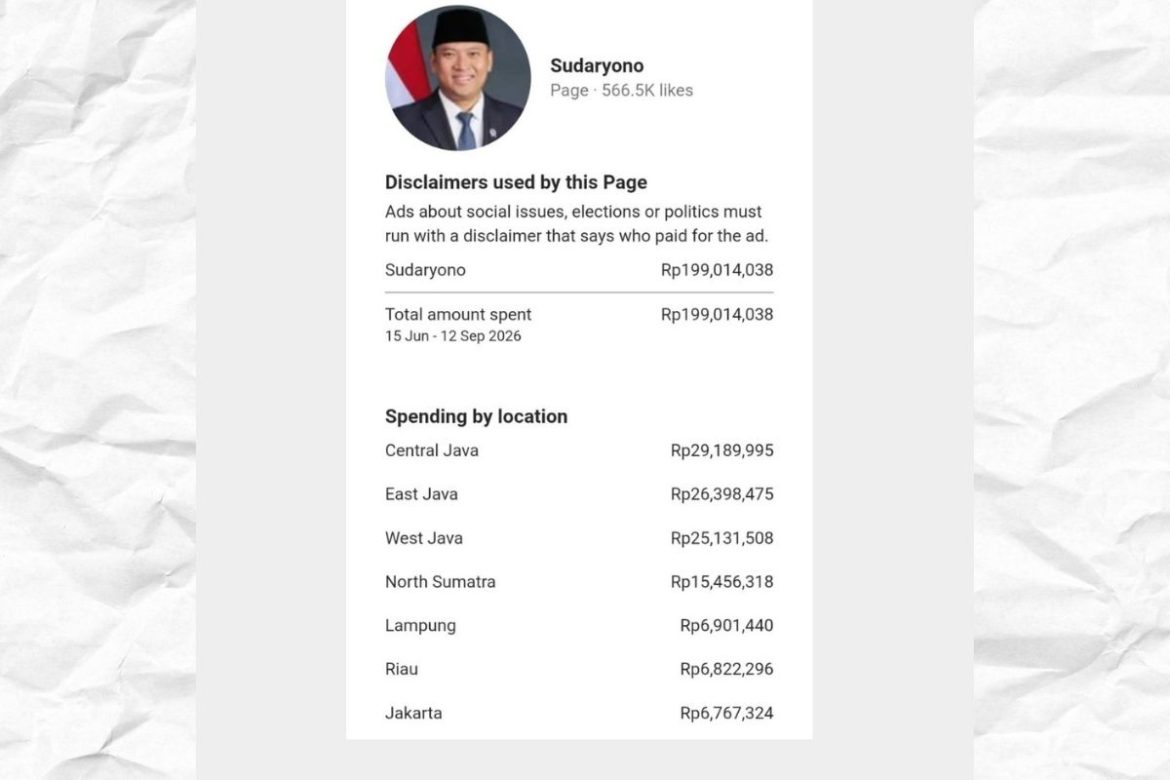Click the Rp6,767,324 spending amount
The height and width of the screenshot is (780, 1170).
pyautogui.click(x=726, y=713)
